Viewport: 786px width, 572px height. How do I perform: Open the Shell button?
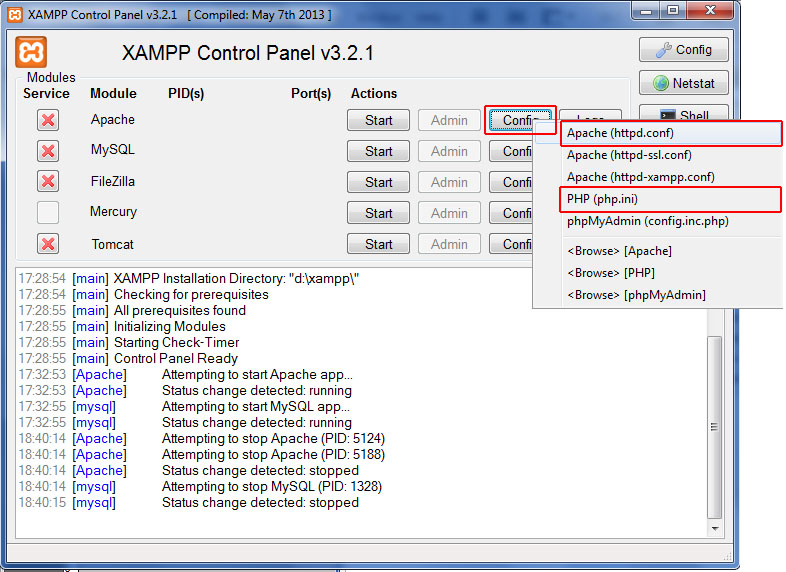click(x=684, y=113)
